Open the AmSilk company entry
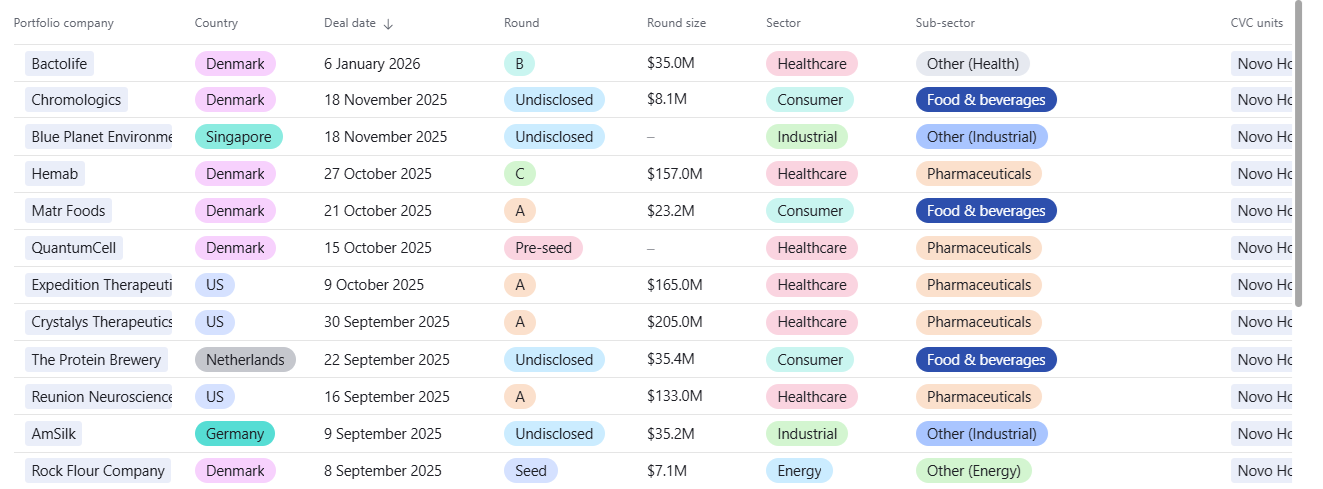1323x489 pixels. click(x=52, y=434)
